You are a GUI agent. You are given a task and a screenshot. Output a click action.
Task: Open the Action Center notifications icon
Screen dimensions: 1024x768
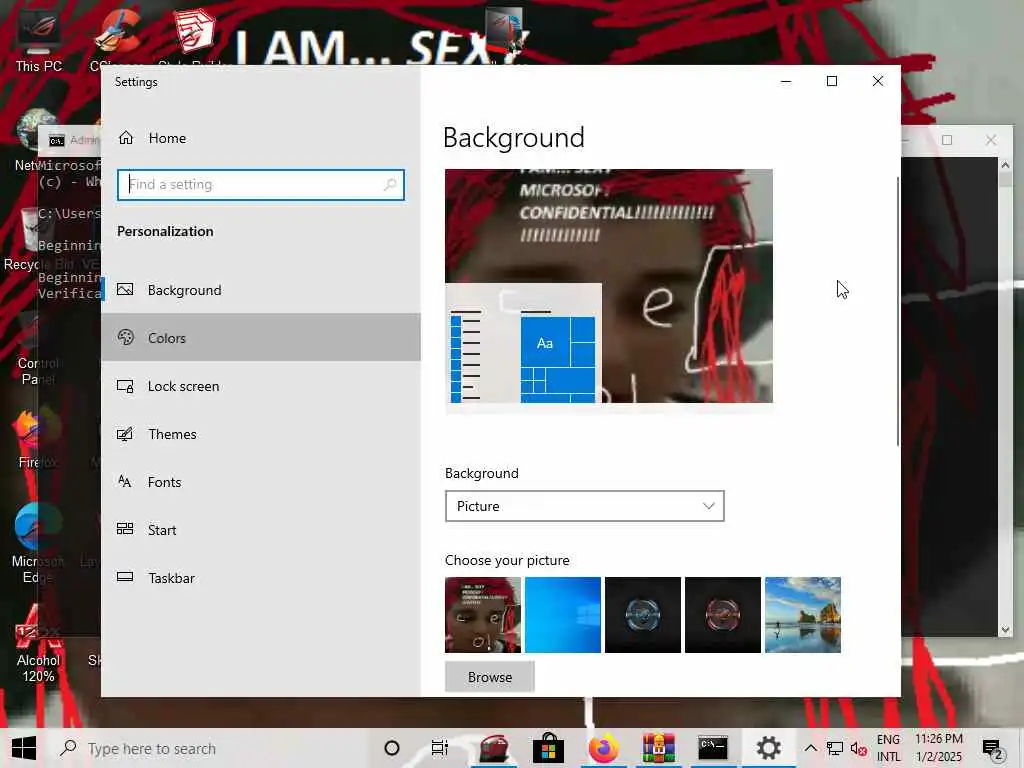pyautogui.click(x=993, y=748)
